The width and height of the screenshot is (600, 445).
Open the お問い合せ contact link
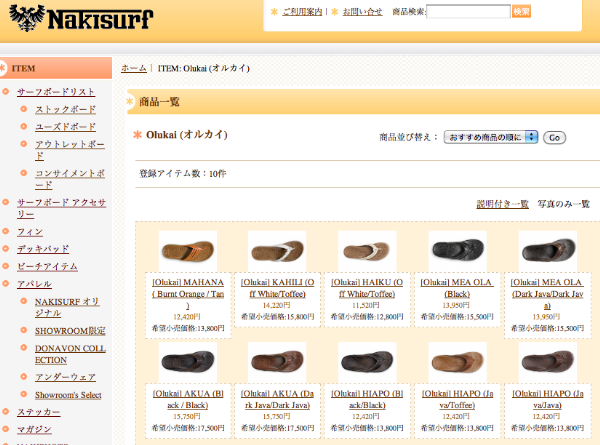362,11
